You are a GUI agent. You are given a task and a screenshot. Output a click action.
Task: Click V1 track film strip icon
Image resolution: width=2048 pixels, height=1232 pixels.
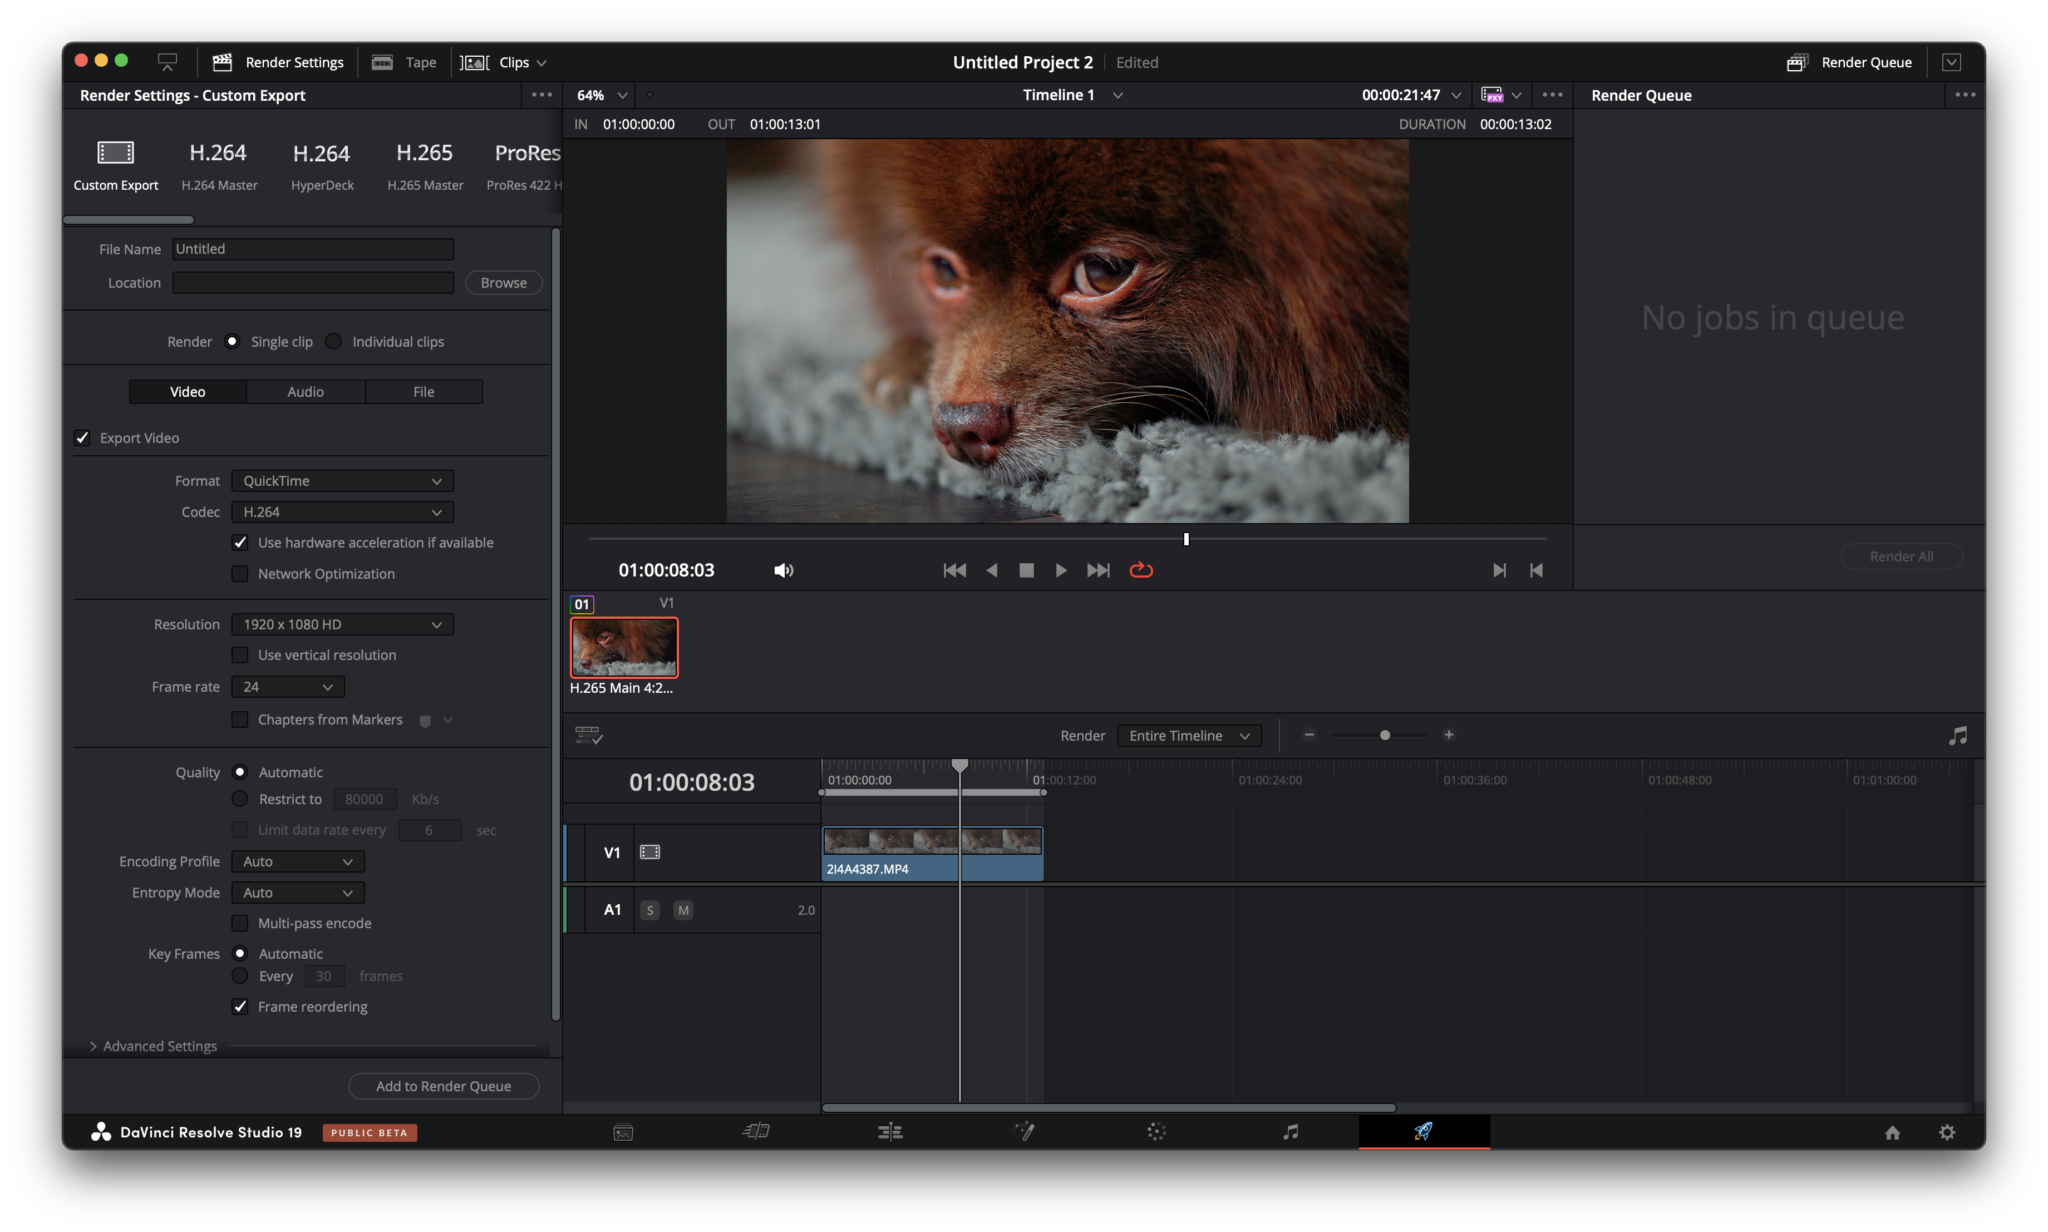tap(650, 852)
